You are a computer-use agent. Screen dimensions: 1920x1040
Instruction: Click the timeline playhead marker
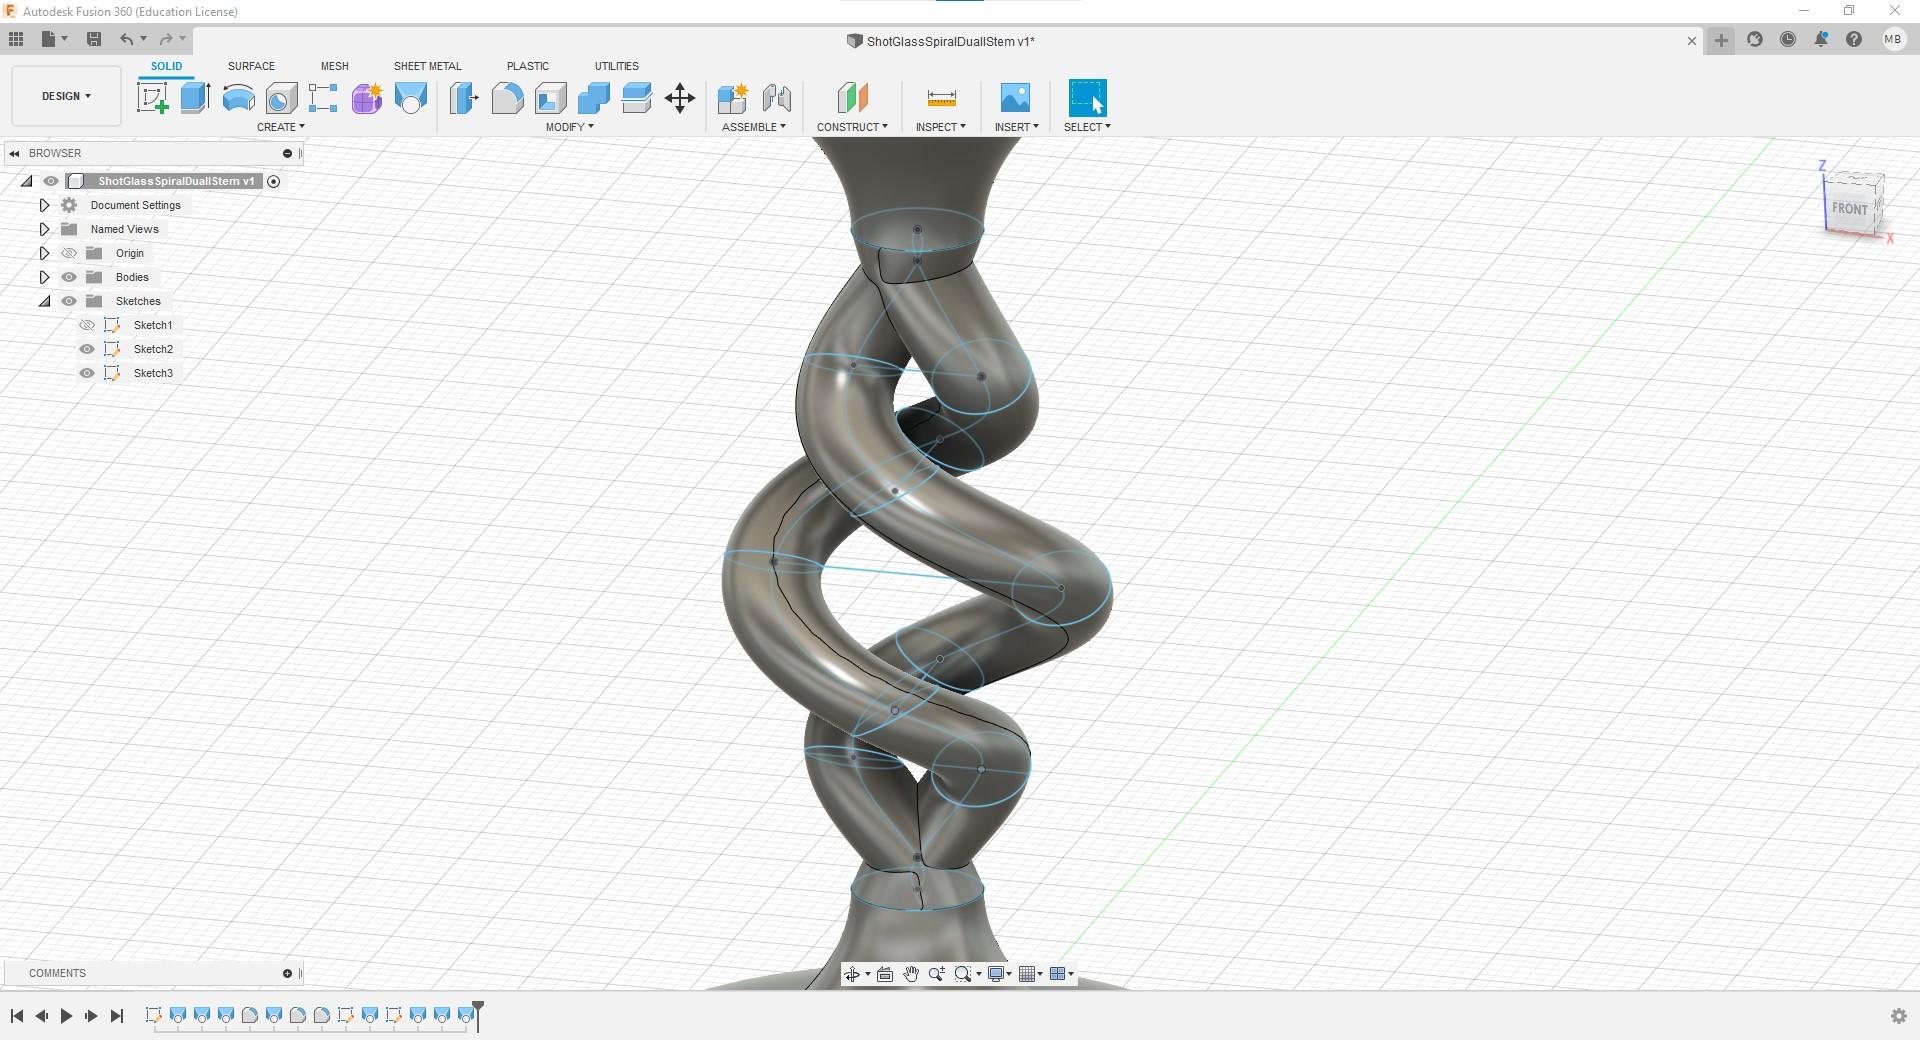tap(478, 1014)
